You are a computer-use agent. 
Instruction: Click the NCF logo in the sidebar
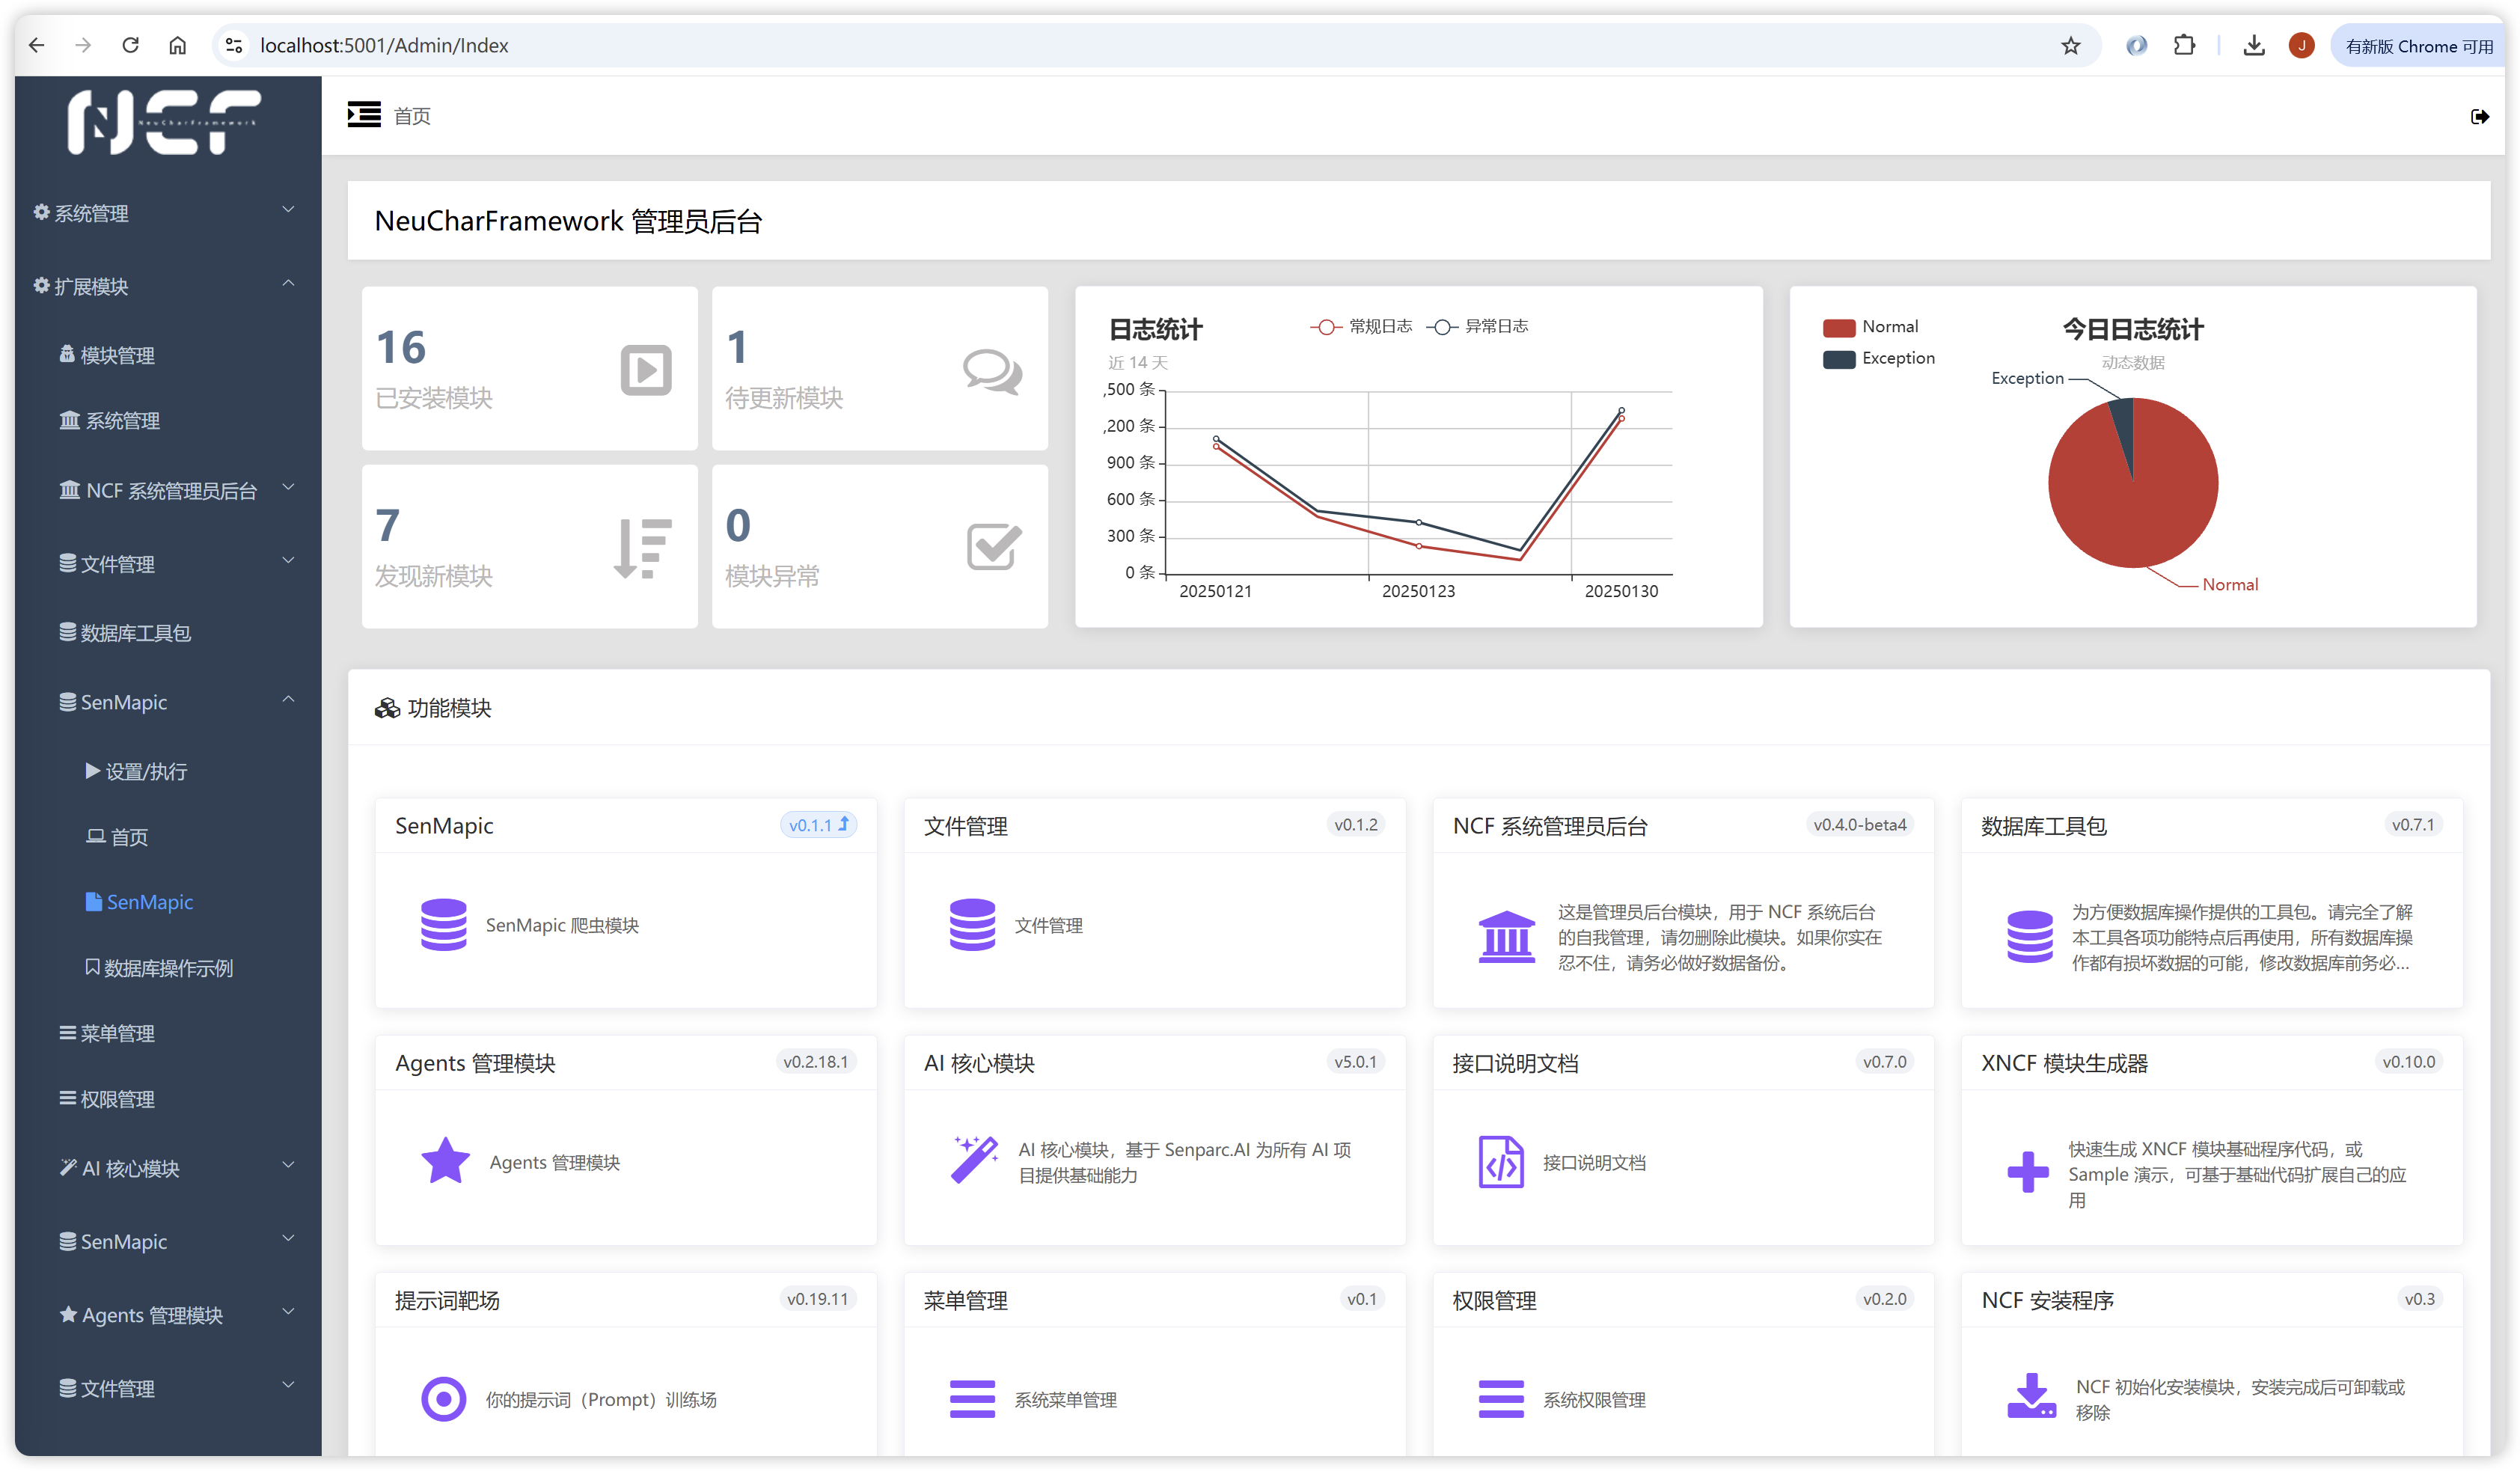(165, 121)
